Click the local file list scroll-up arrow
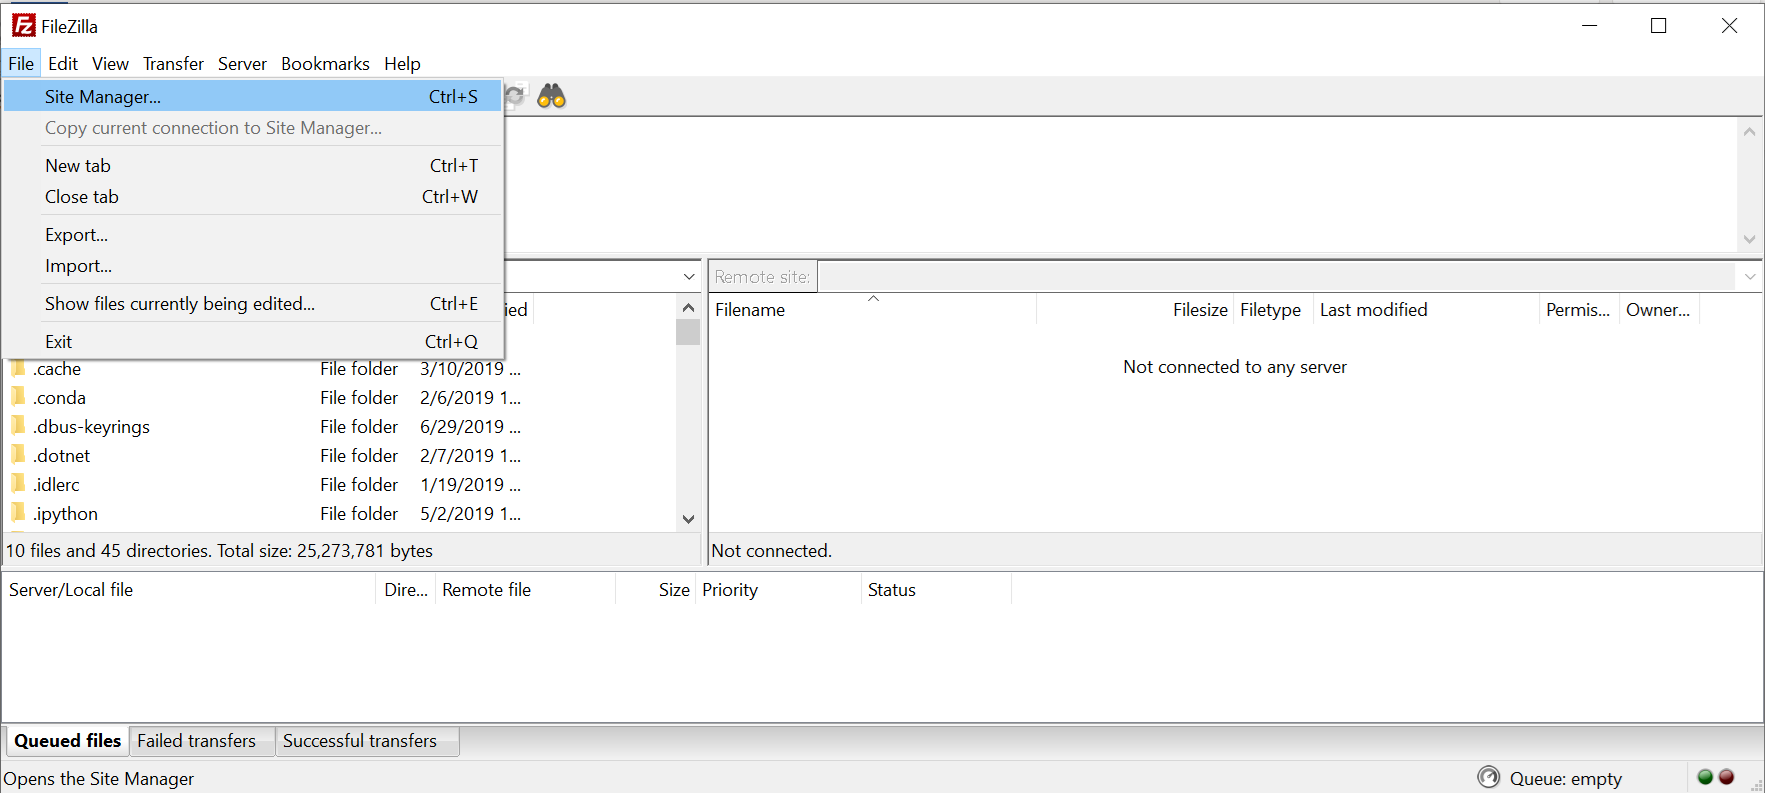This screenshot has height=793, width=1765. point(688,308)
